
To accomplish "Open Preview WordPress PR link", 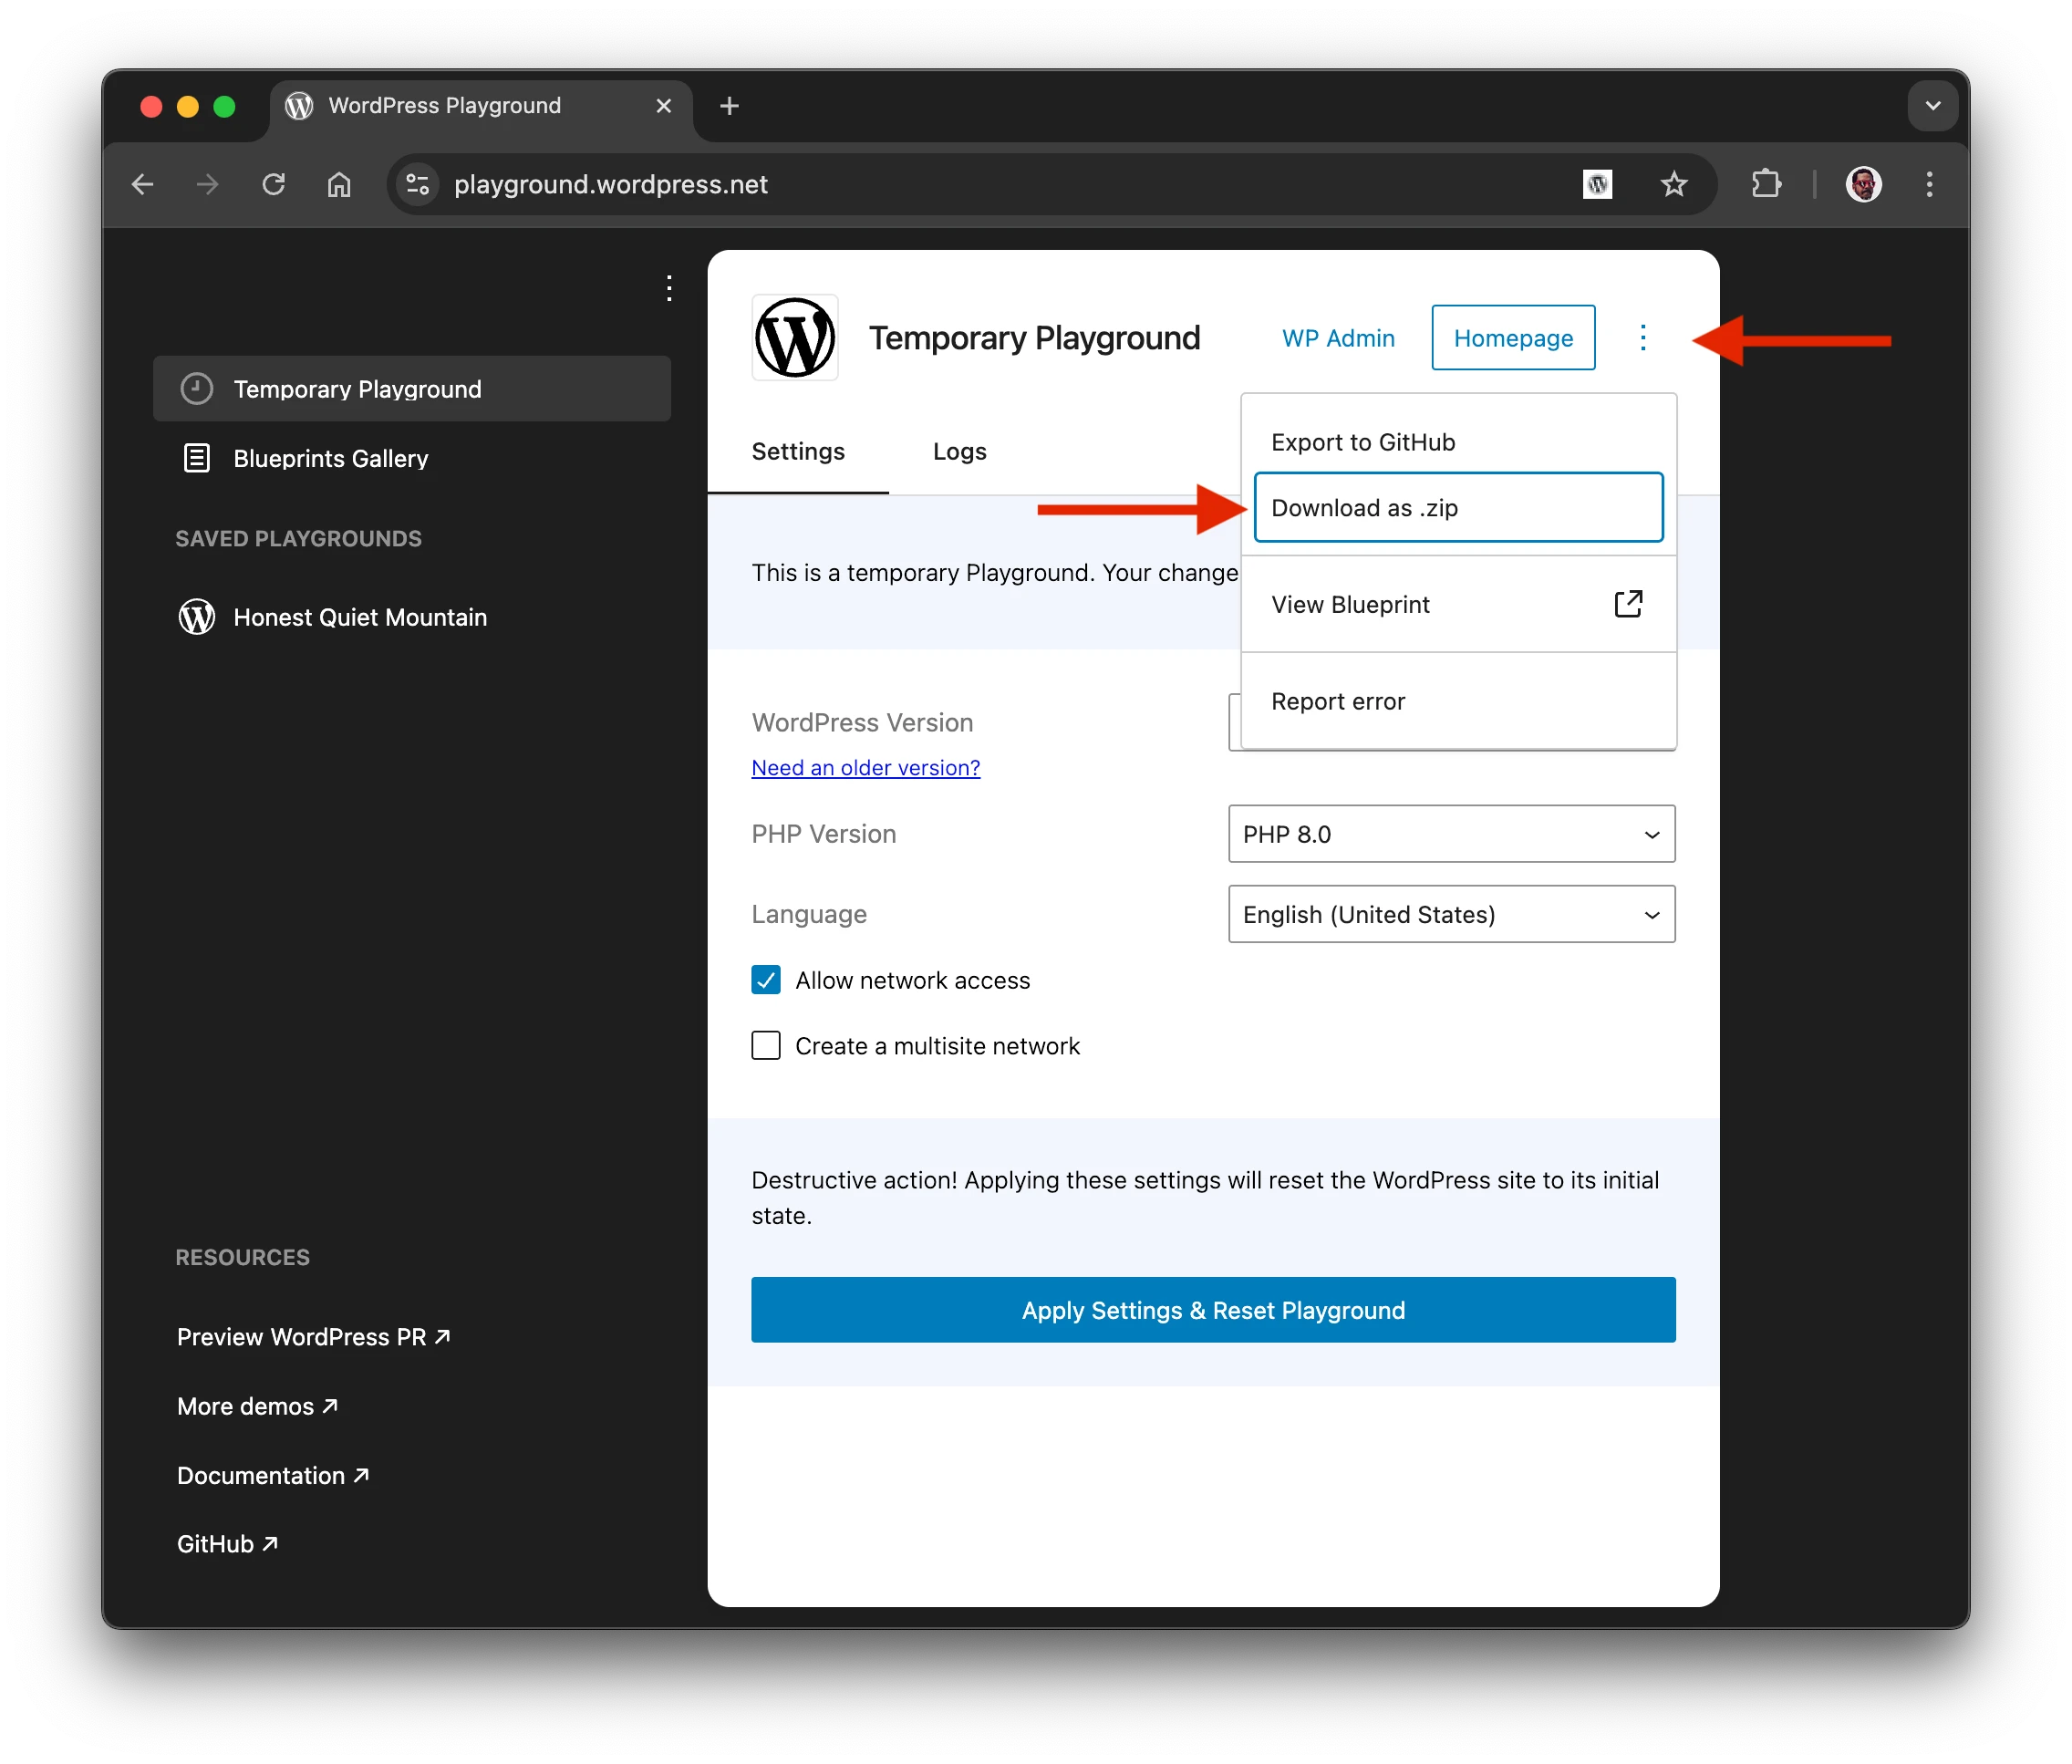I will [313, 1337].
